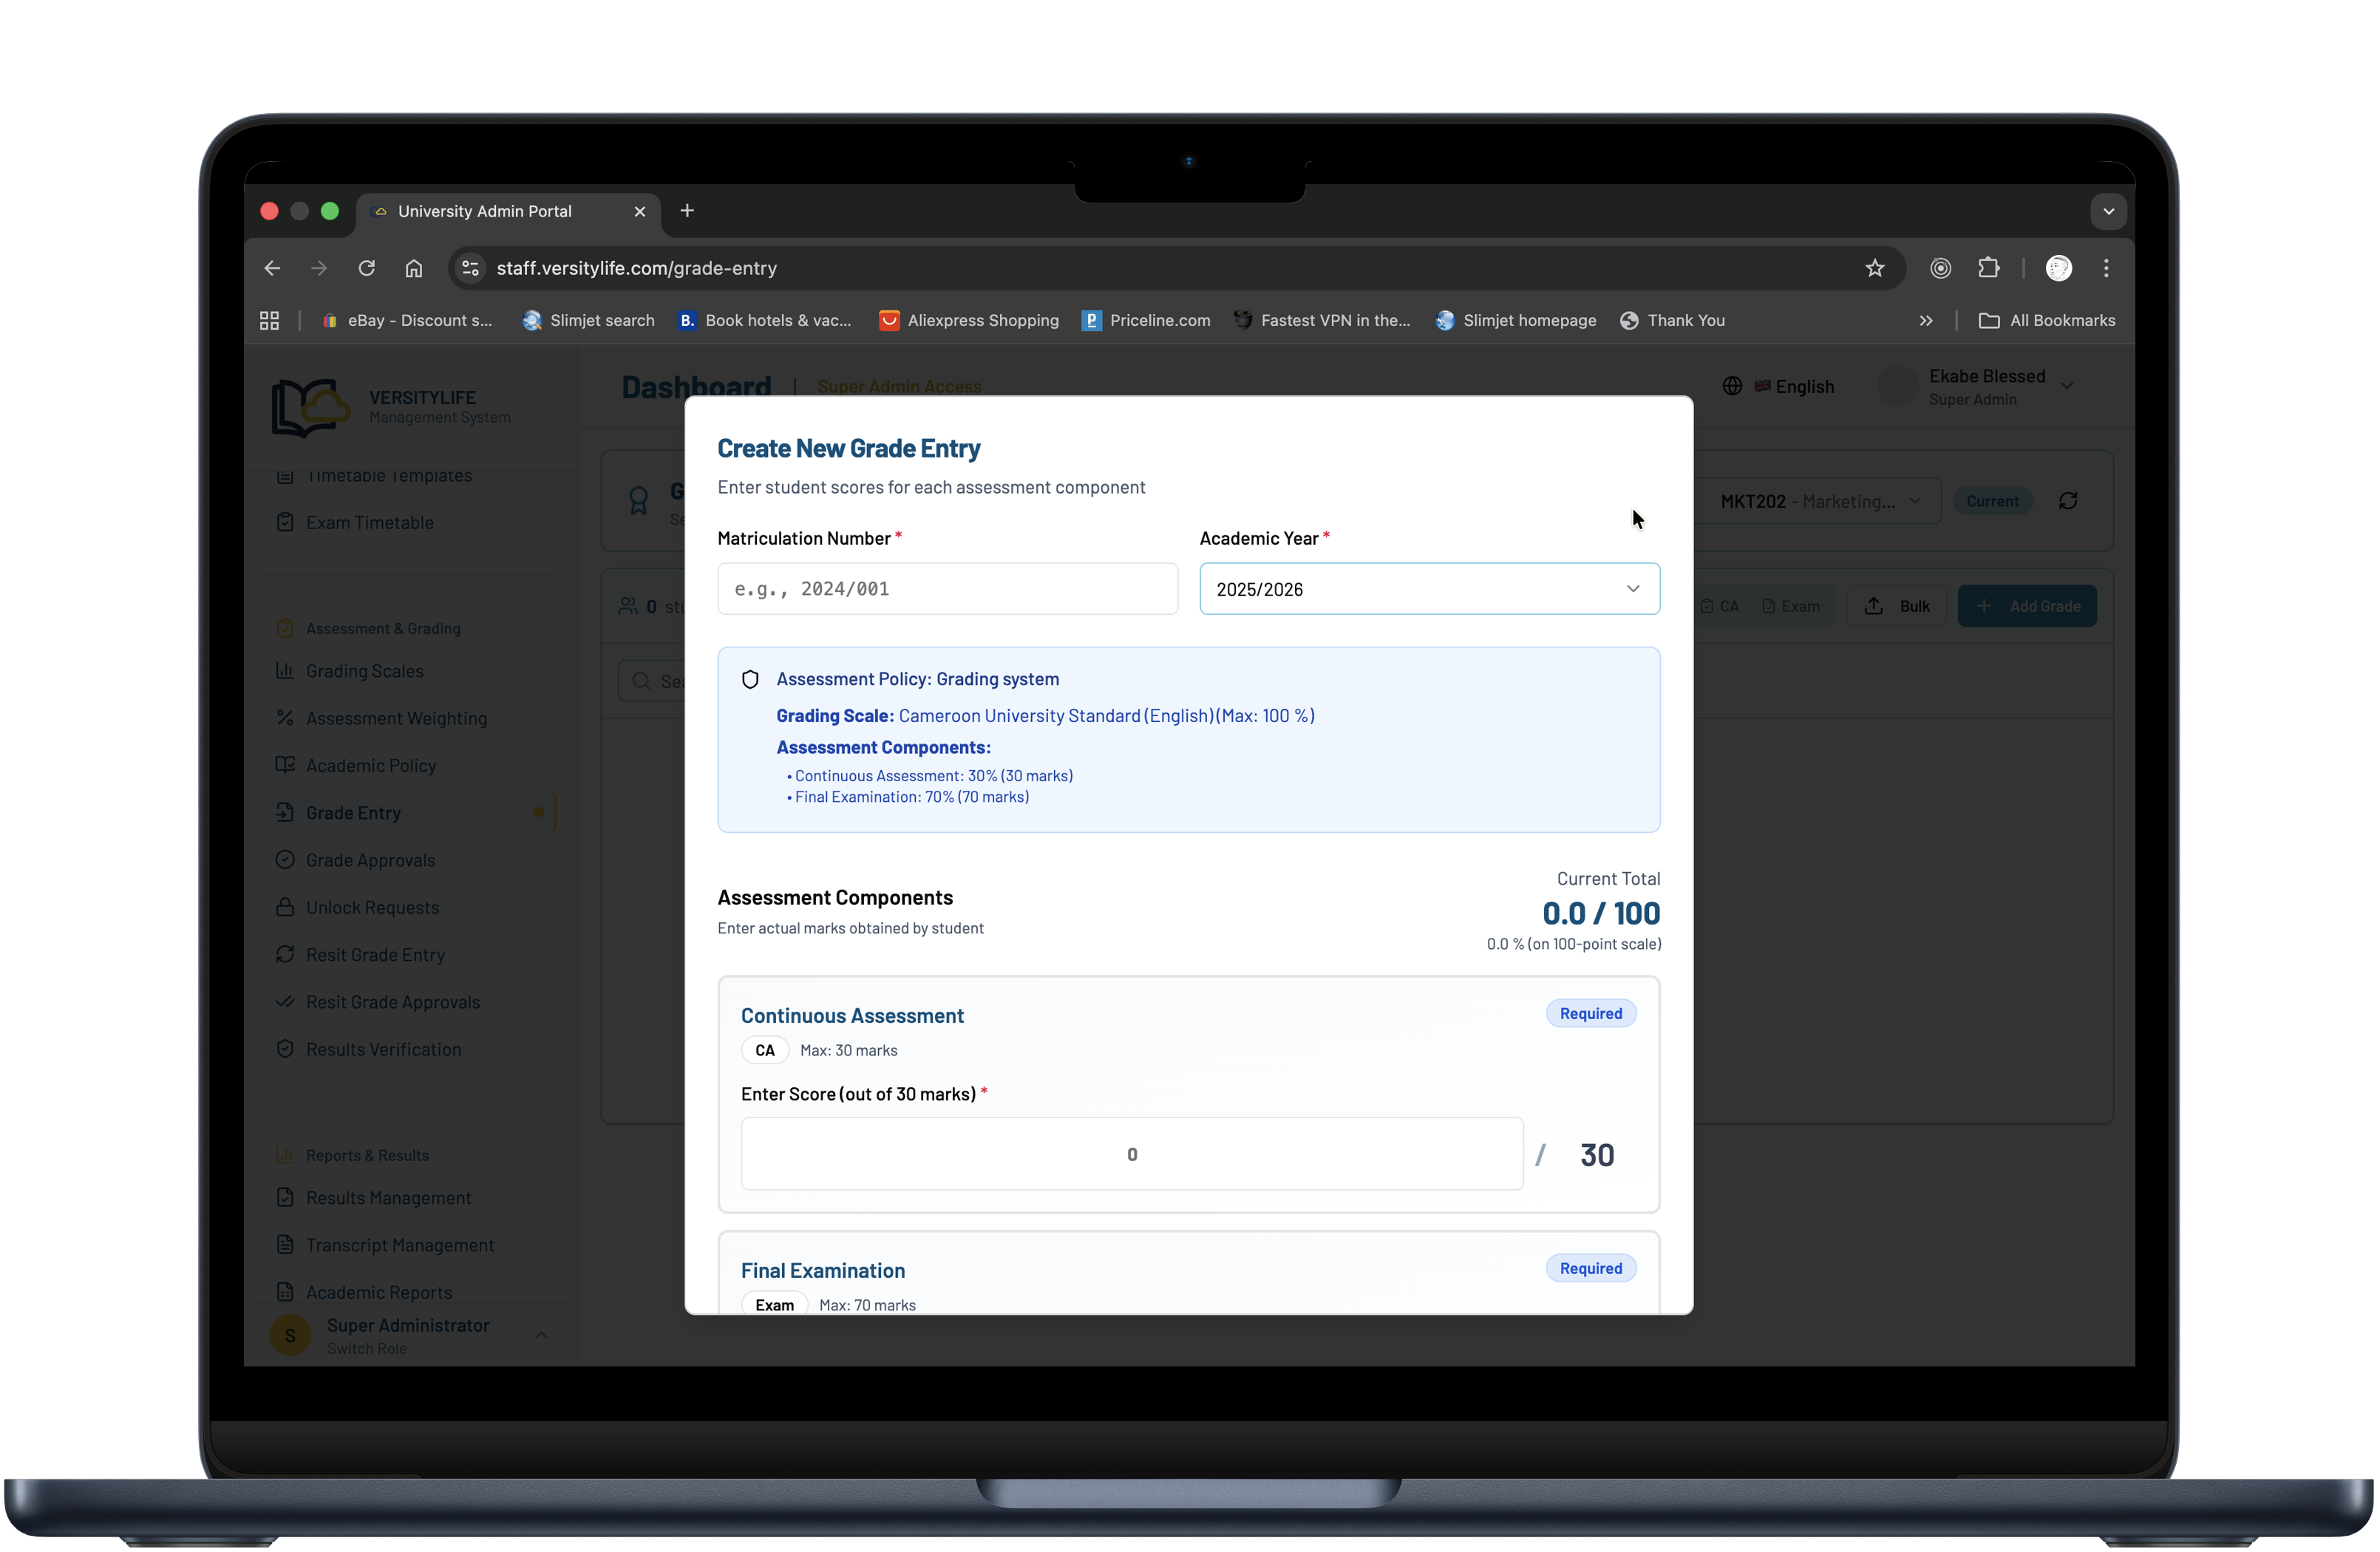Click the browser profile avatar icon
Viewport: 2380px width, 1552px height.
coord(2058,268)
